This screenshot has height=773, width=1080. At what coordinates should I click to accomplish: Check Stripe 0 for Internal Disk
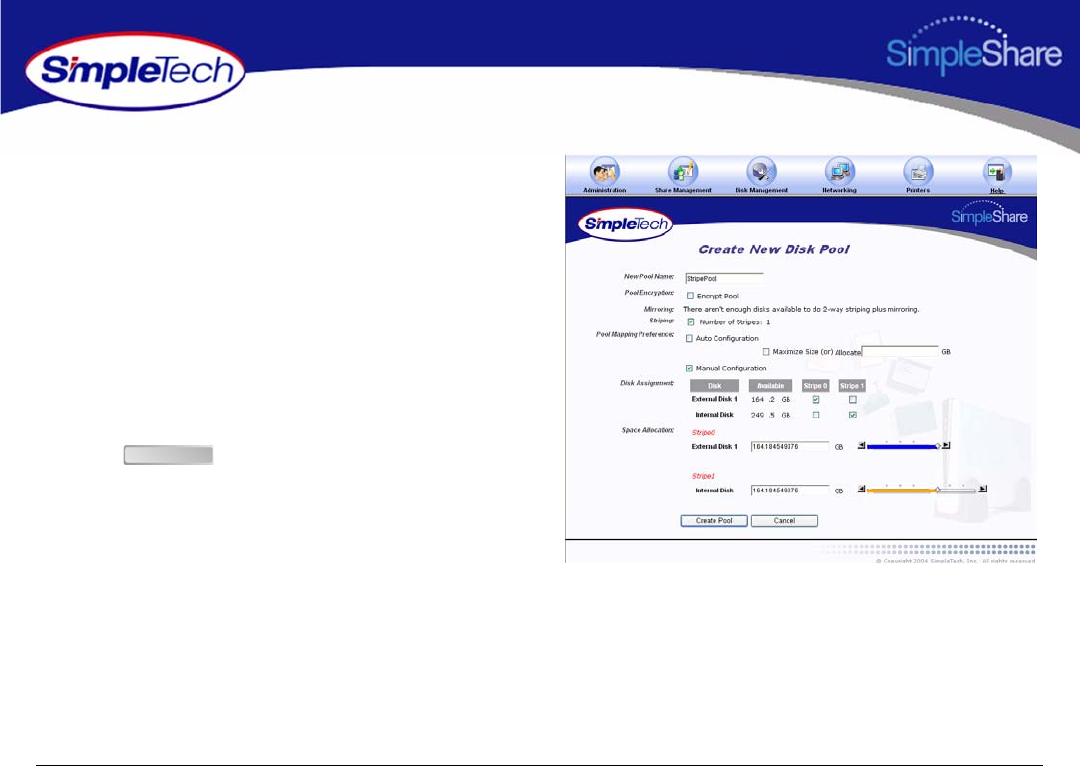[x=816, y=415]
